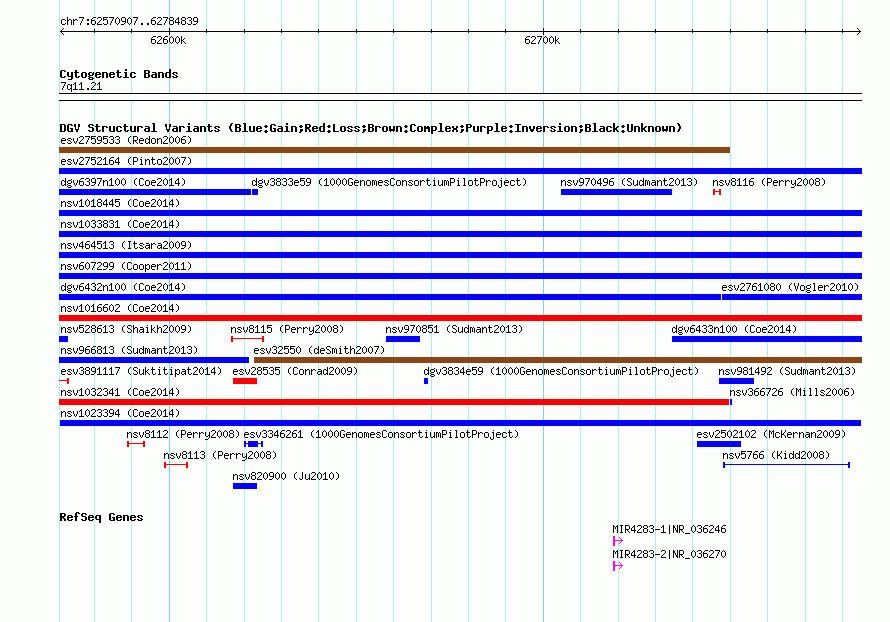Screen dimensions: 890x622
Task: Click the blue nsv970496 gain bar
Action: (x=616, y=192)
